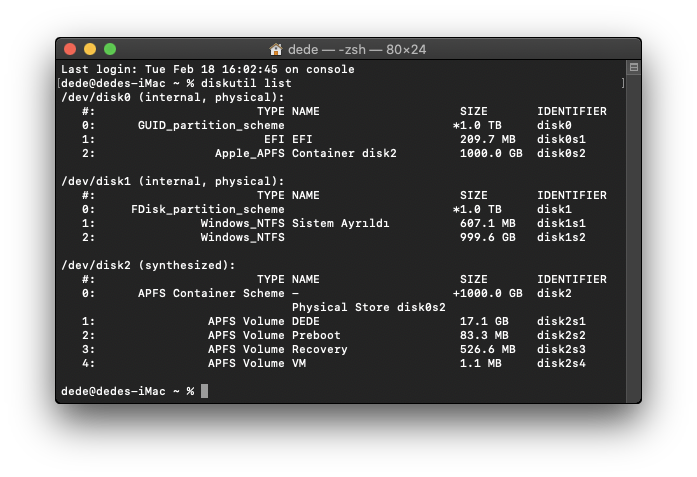
Task: Minimize the Terminal using the yellow button
Action: tap(90, 49)
